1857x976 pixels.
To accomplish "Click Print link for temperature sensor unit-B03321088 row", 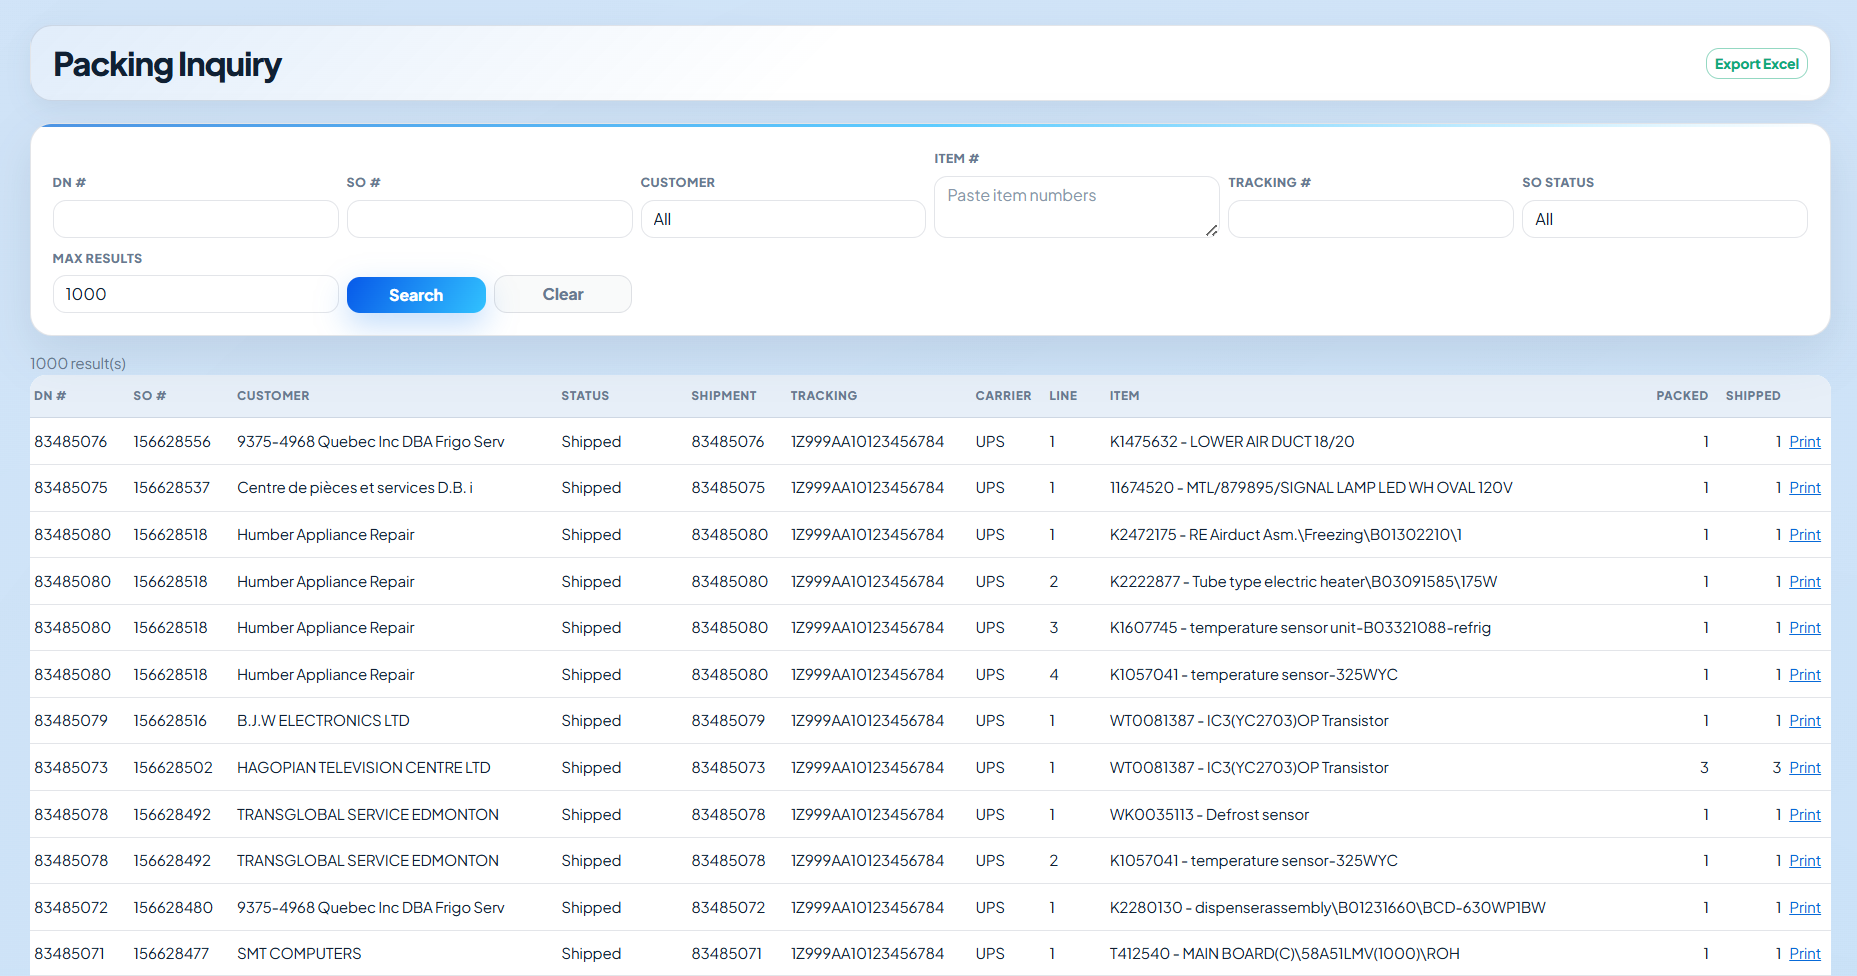I will (1804, 628).
